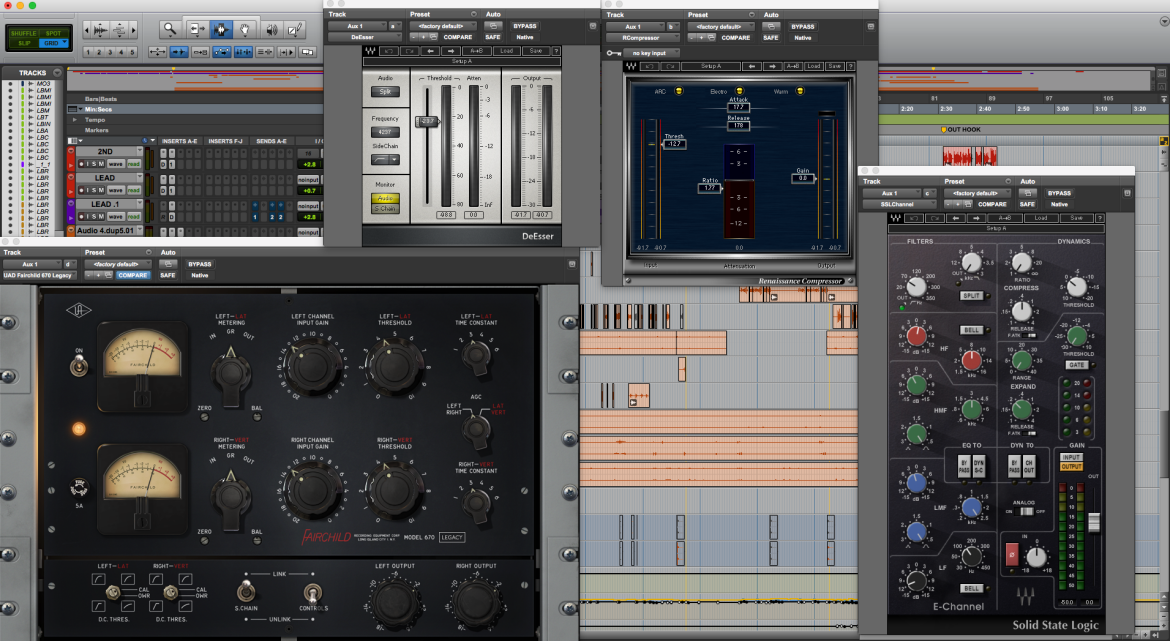Click the right arrow in DeEsser toolbar

(x=452, y=51)
